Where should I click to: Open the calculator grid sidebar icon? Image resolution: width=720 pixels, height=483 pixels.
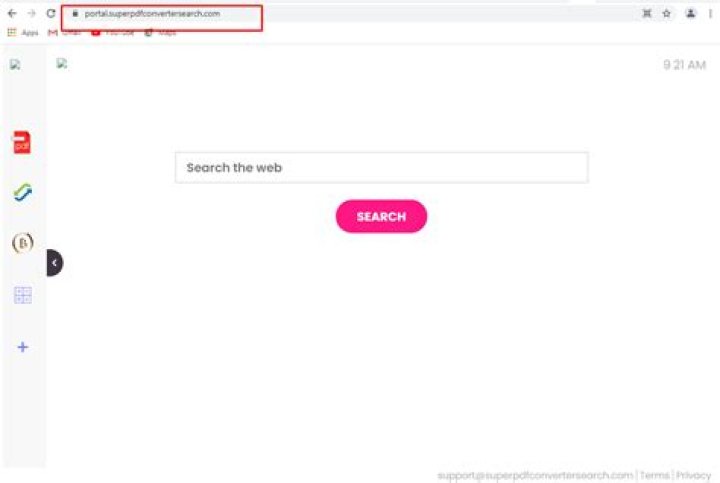[23, 295]
